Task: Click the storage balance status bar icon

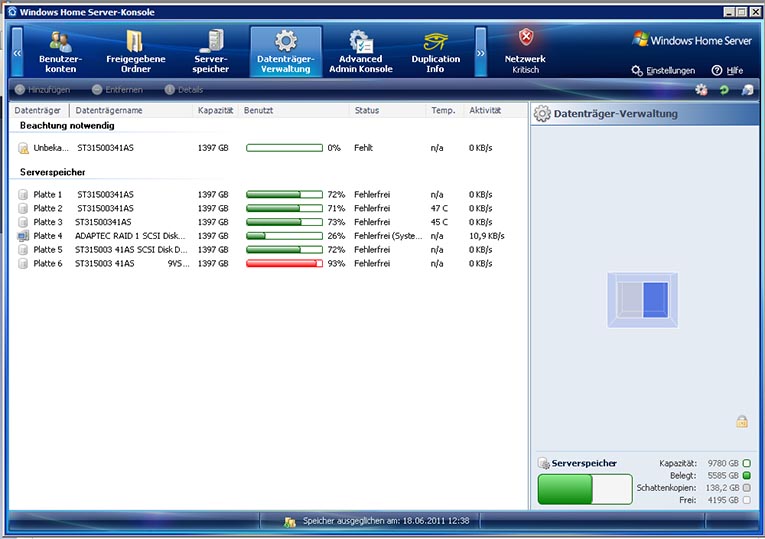Action: tap(290, 522)
